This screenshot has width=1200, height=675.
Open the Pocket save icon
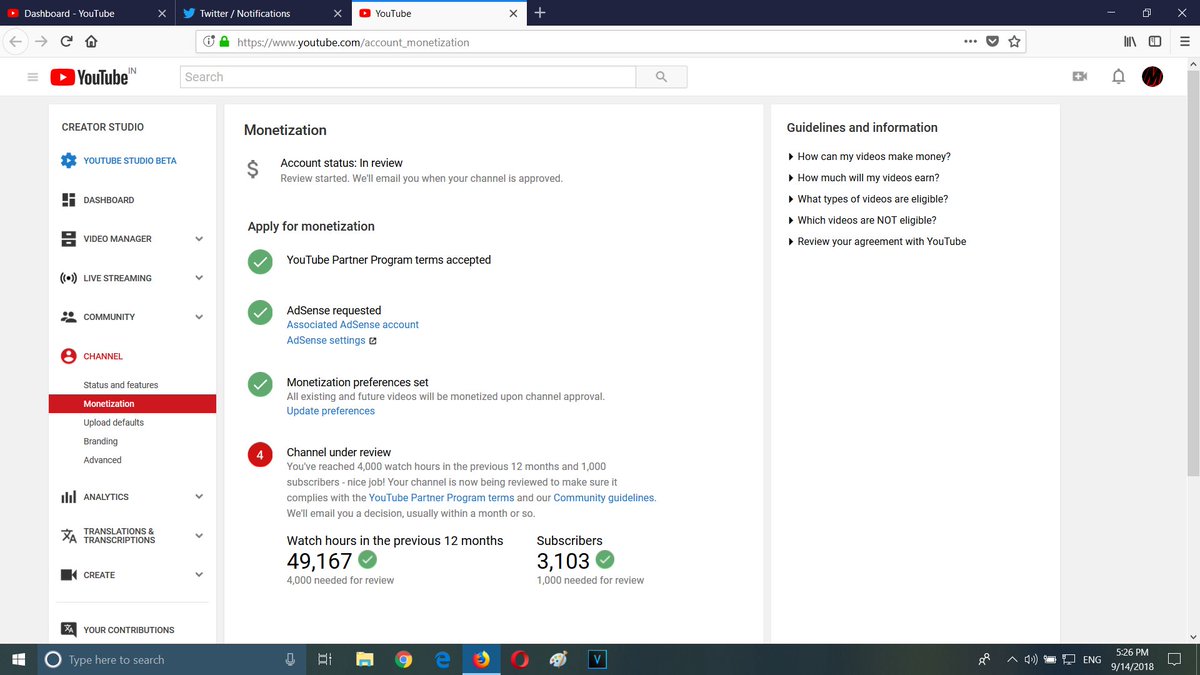click(992, 42)
